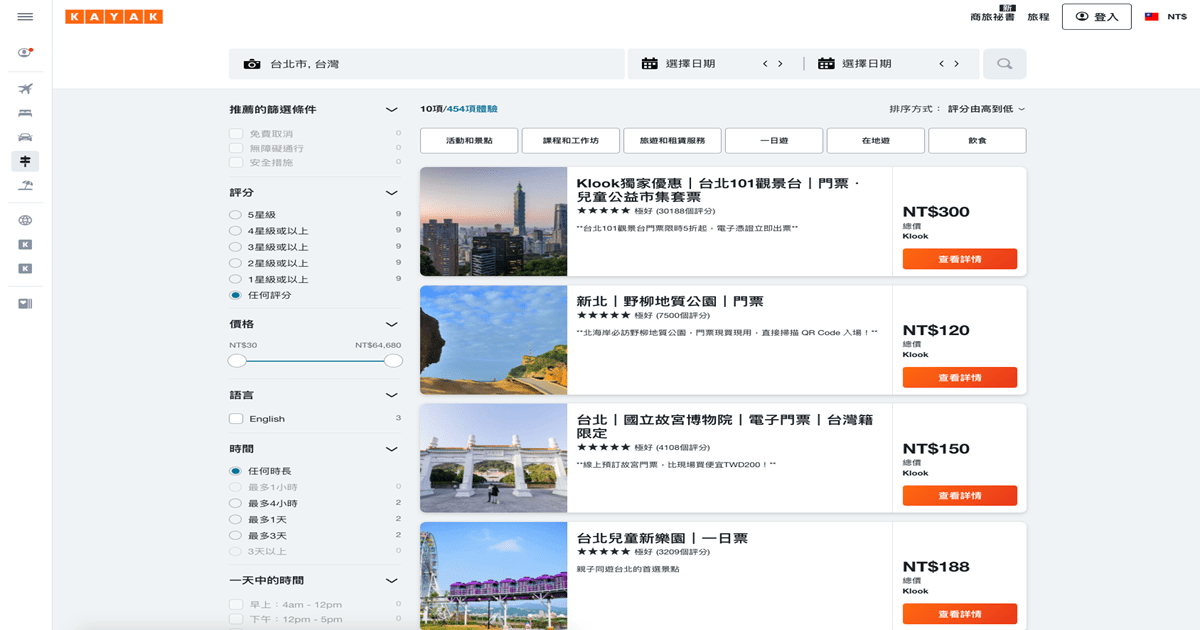Image resolution: width=1200 pixels, height=630 pixels.
Task: Choose the 最多4小時 duration radio
Action: tap(235, 503)
